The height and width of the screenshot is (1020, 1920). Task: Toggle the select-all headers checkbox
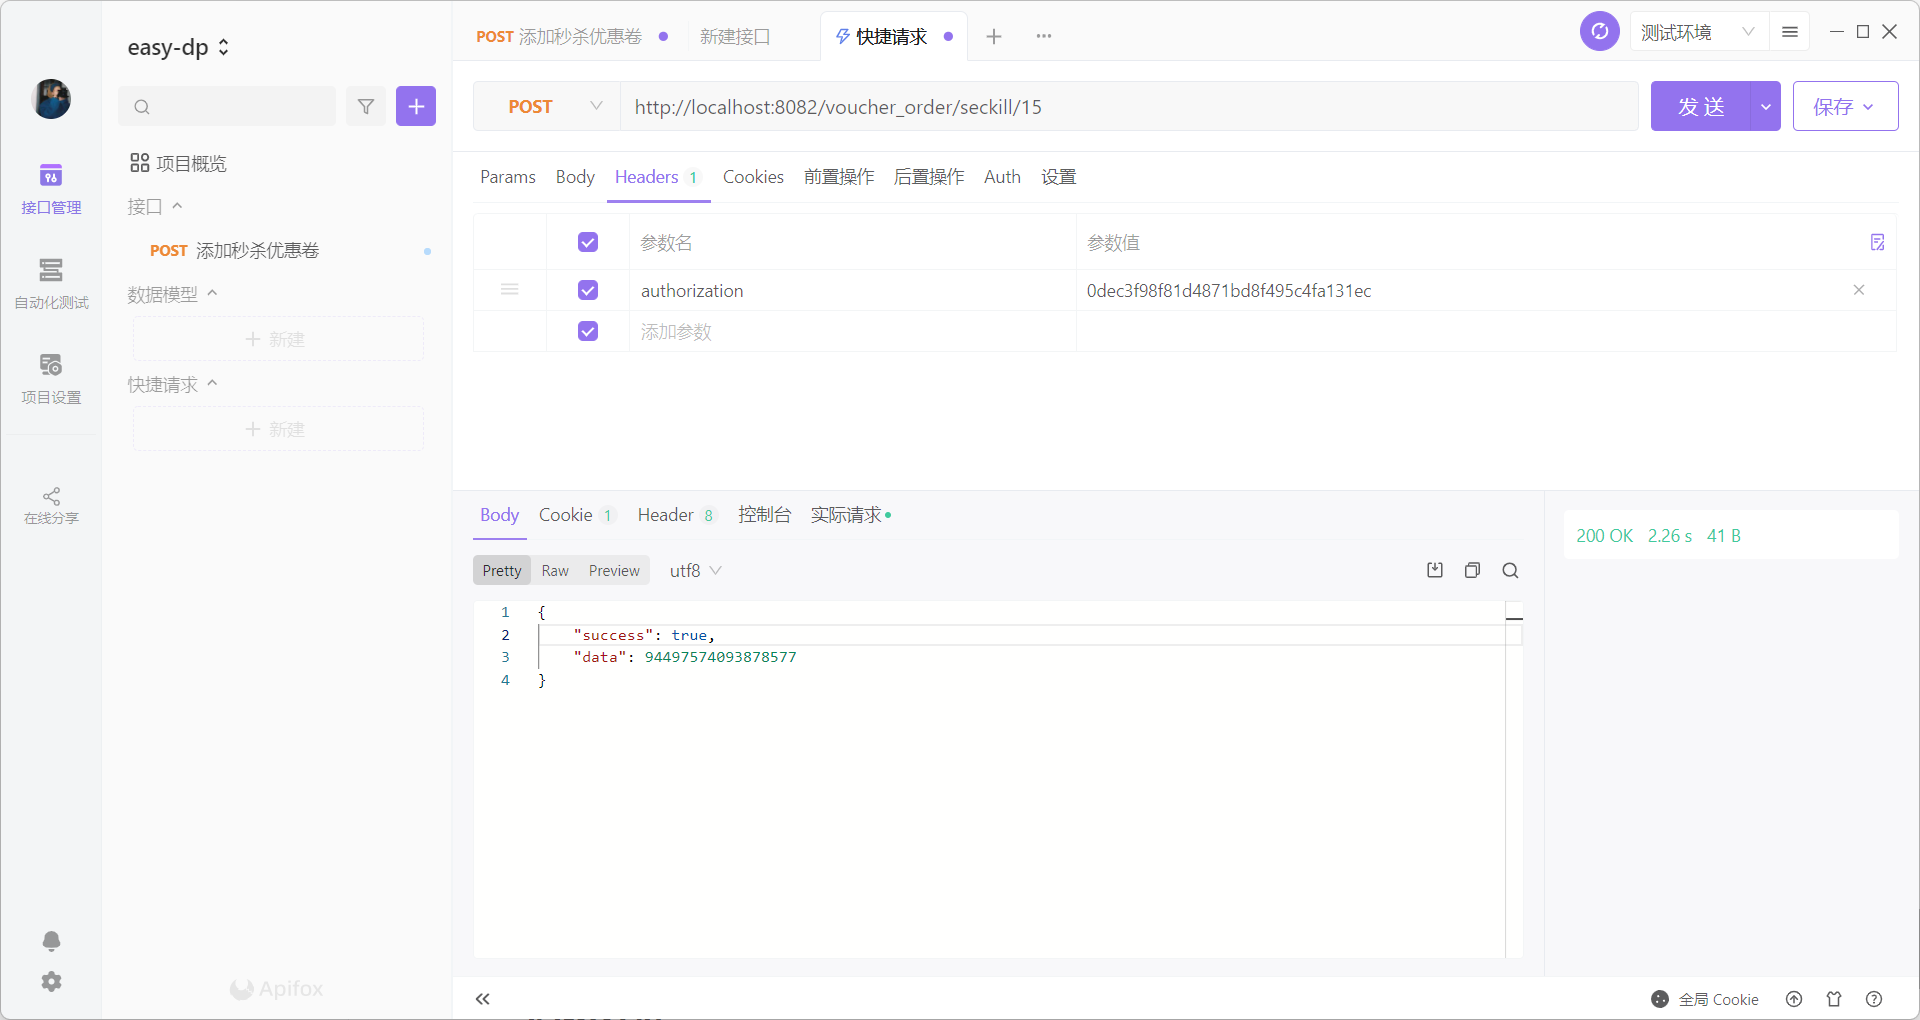click(588, 242)
